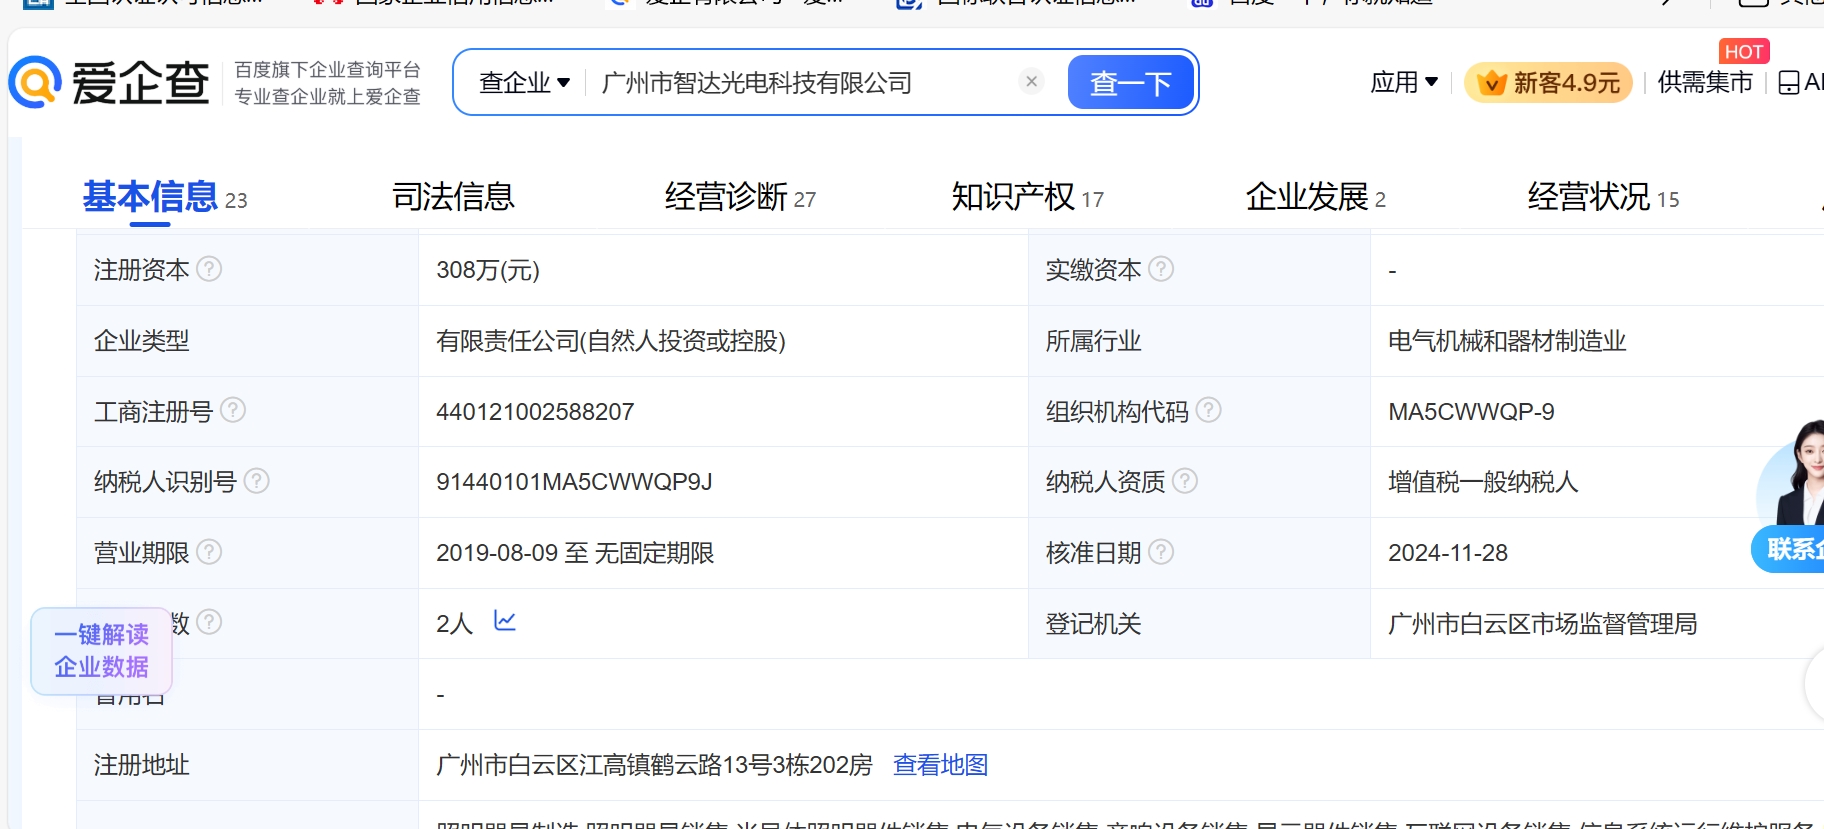Switch to the 司法信息 tab
Viewport: 1824px width, 829px height.
coord(453,197)
